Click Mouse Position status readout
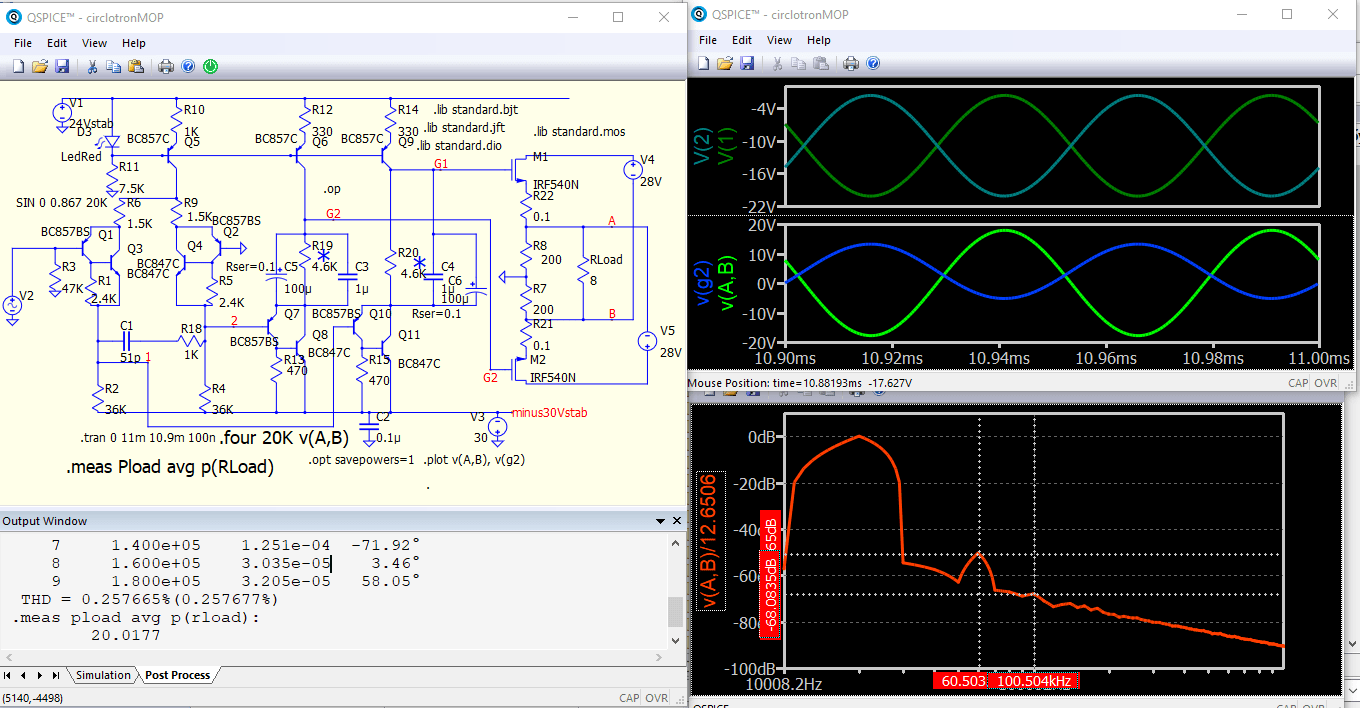The height and width of the screenshot is (708, 1360). (801, 383)
